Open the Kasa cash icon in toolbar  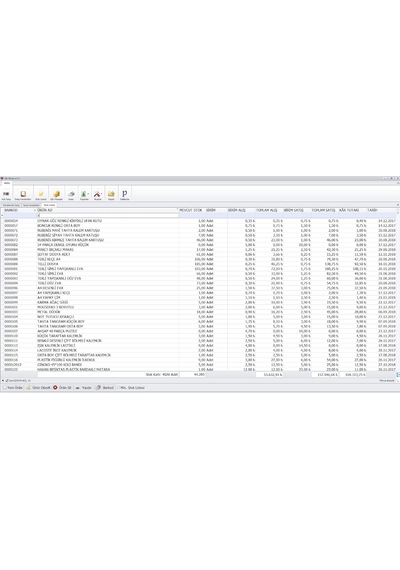click(71, 195)
